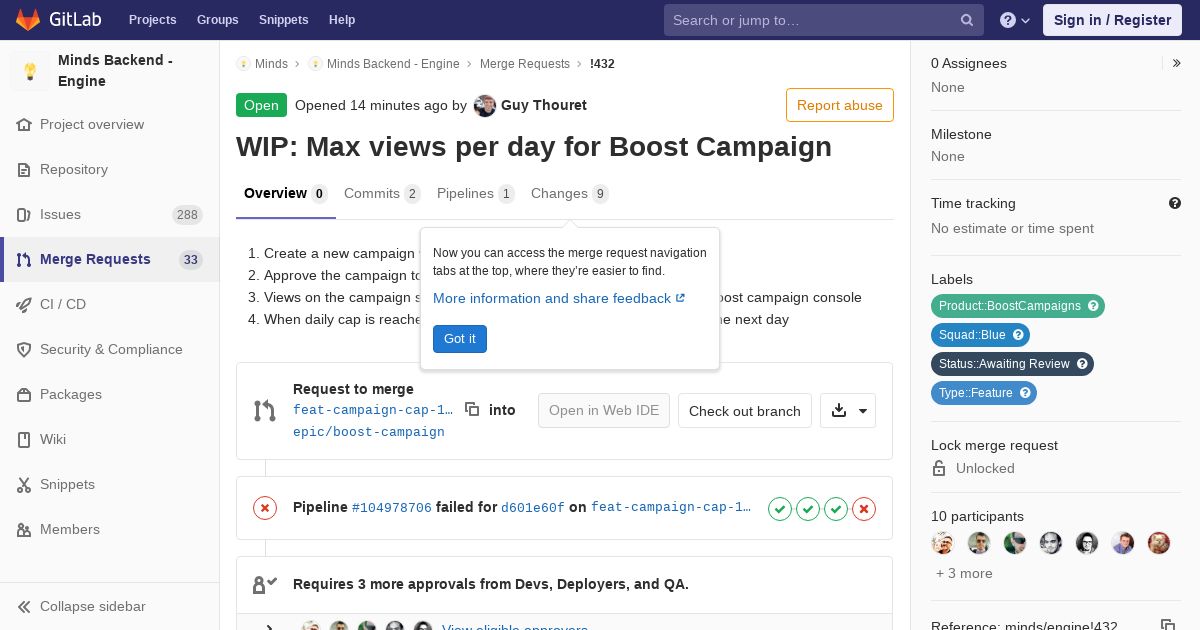Click second passed pipeline stage icon
The width and height of the screenshot is (1200, 630).
pyautogui.click(x=808, y=509)
